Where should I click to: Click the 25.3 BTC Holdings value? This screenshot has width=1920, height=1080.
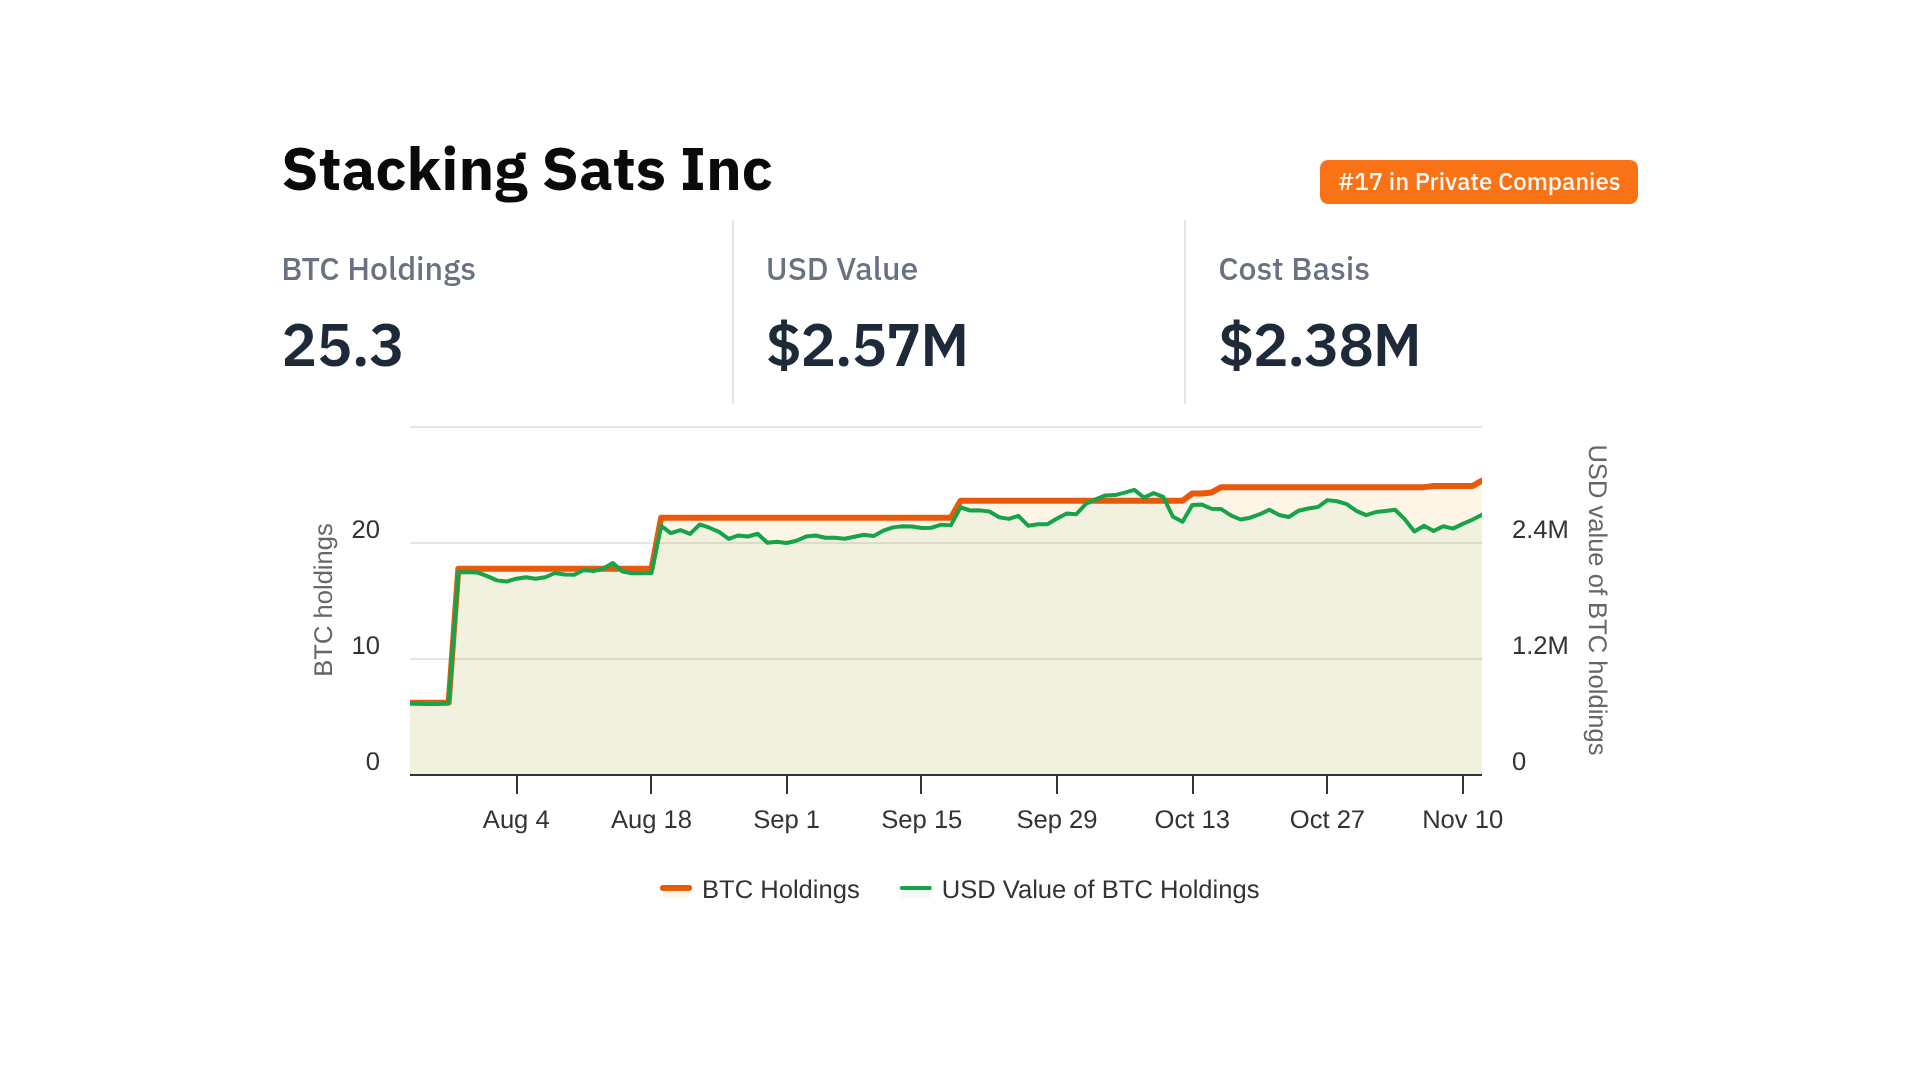[x=342, y=345]
